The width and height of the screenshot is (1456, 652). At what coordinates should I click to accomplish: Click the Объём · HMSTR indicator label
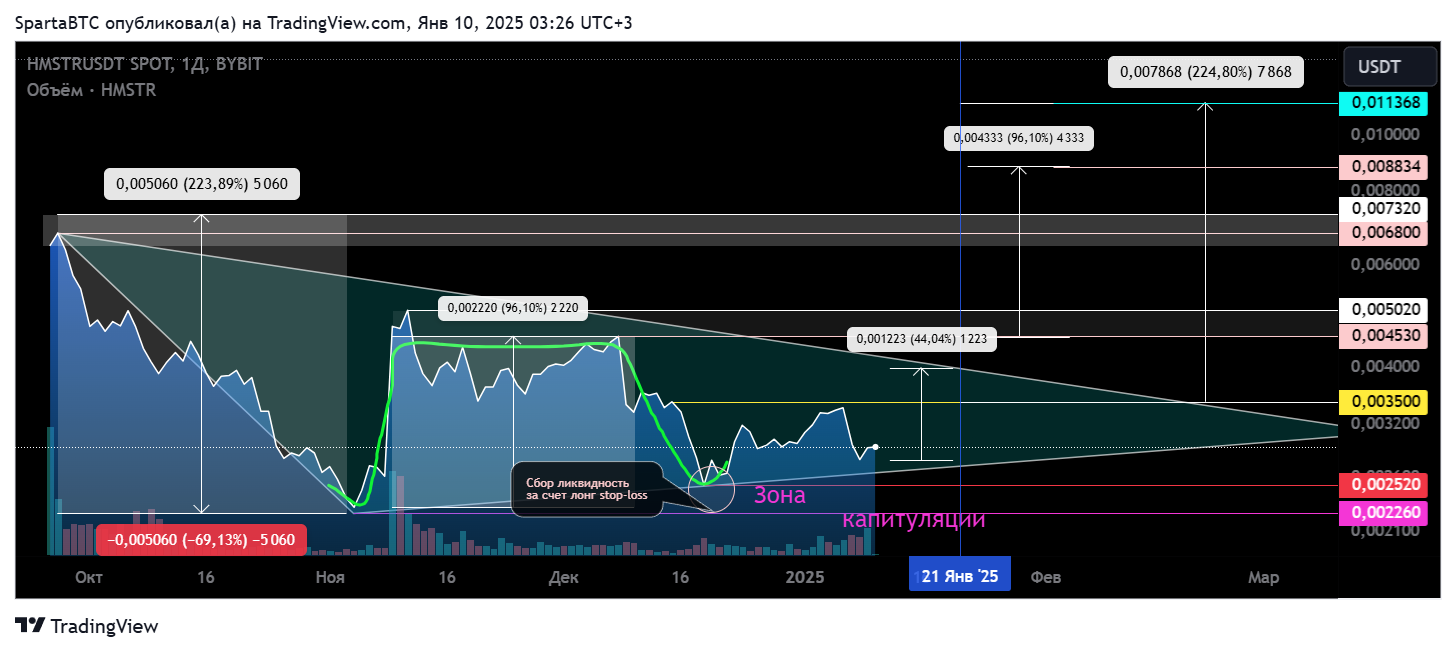point(91,90)
